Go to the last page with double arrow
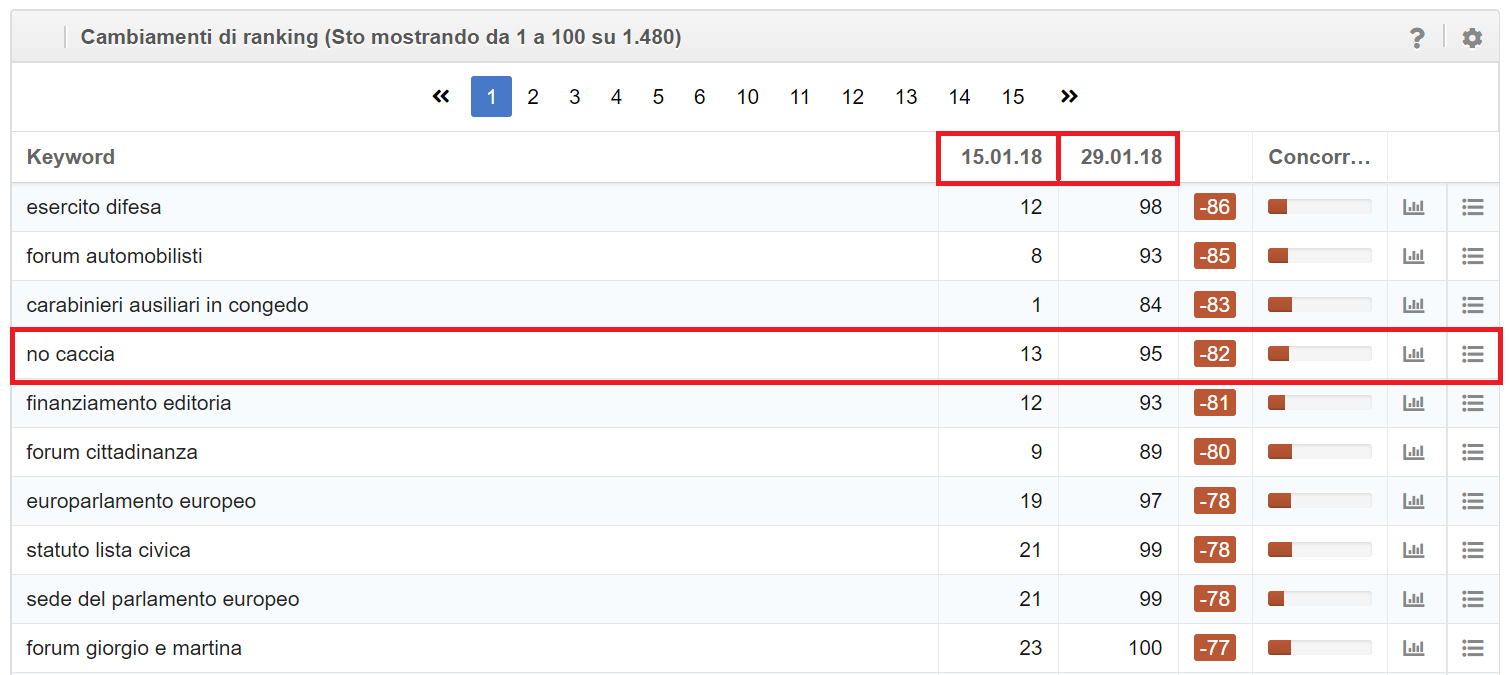Viewport: 1511px width, 675px height. (x=1069, y=97)
